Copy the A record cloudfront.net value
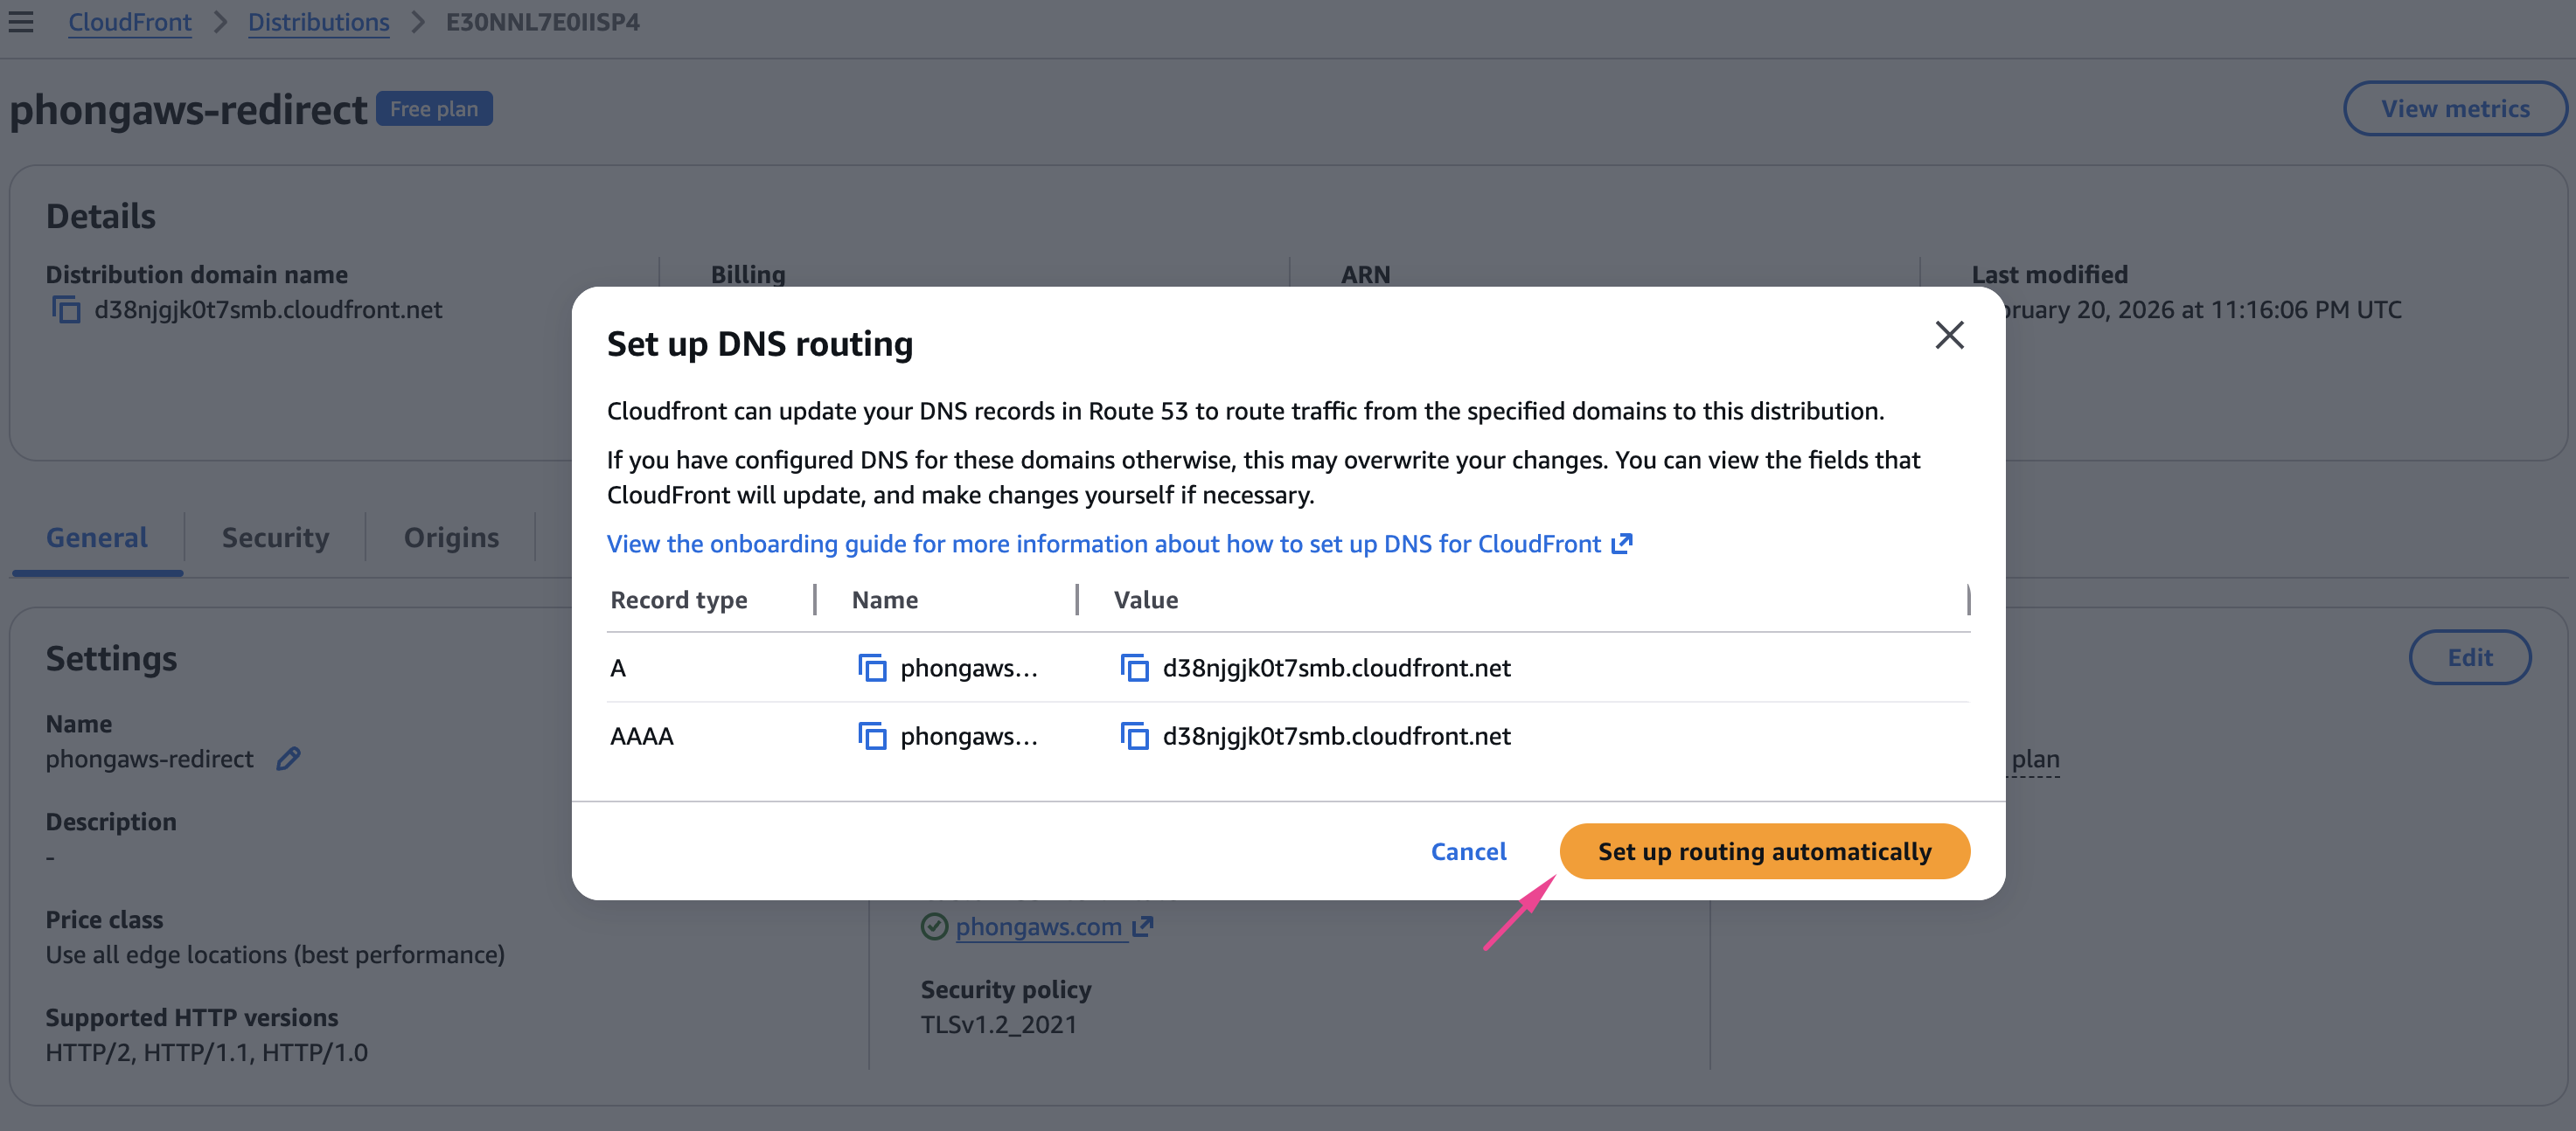 pyautogui.click(x=1134, y=668)
